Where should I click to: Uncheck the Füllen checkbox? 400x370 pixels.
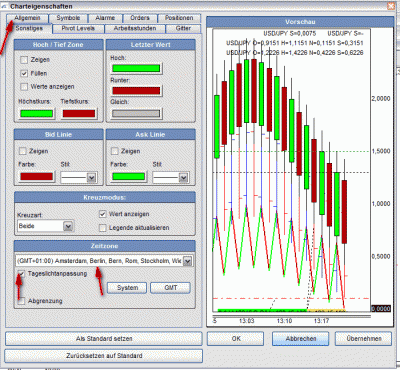[x=24, y=73]
